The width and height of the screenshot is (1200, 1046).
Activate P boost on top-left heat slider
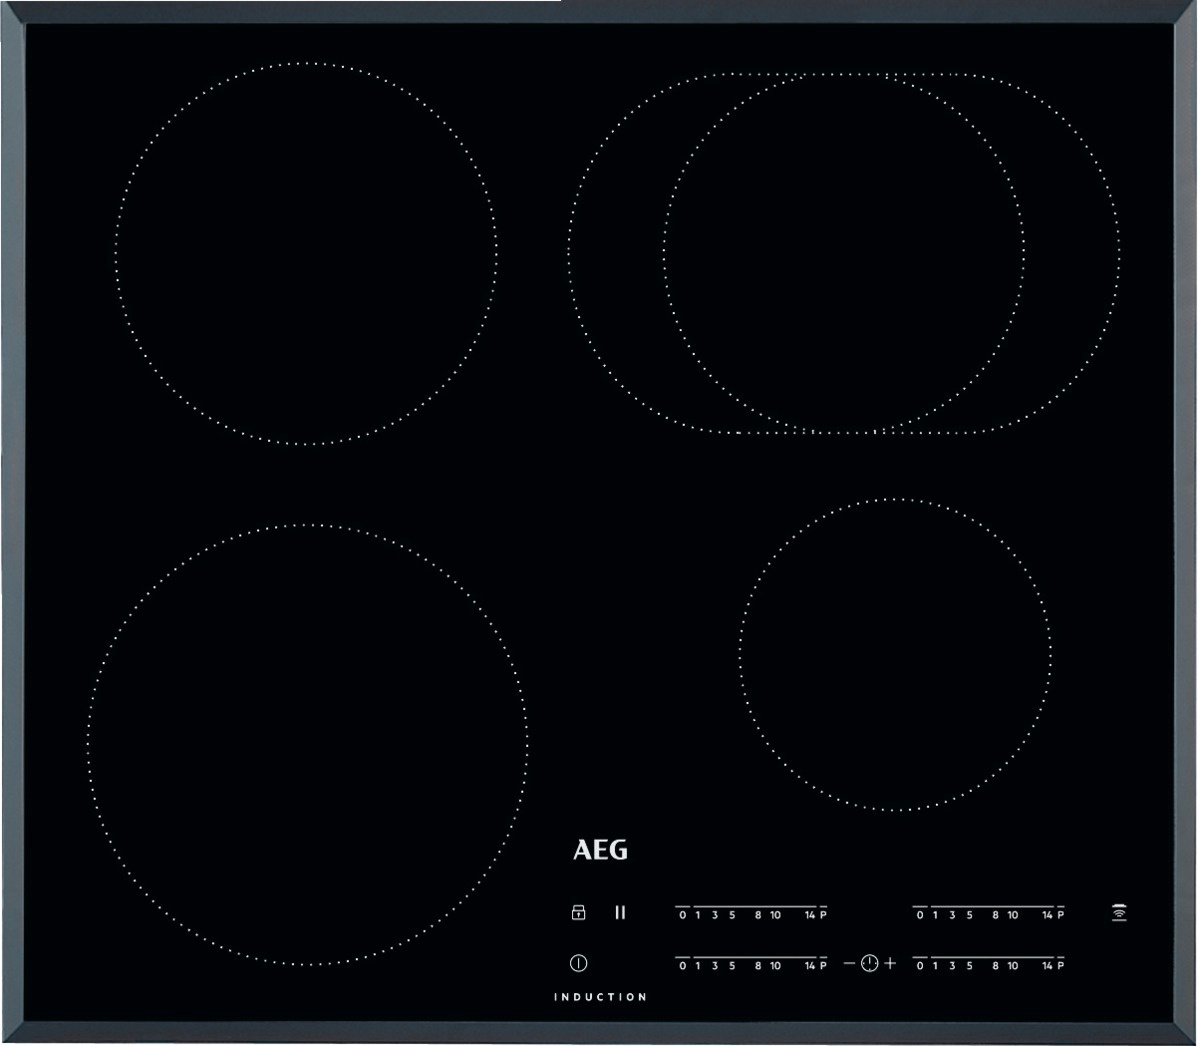[823, 915]
